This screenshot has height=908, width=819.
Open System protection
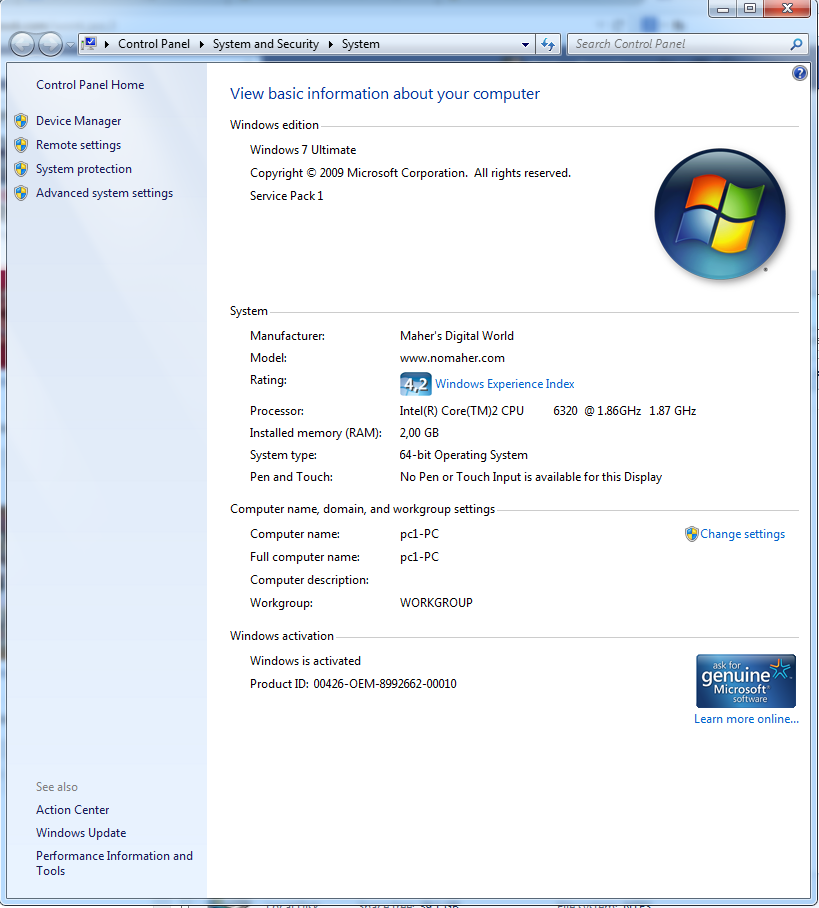pos(84,169)
